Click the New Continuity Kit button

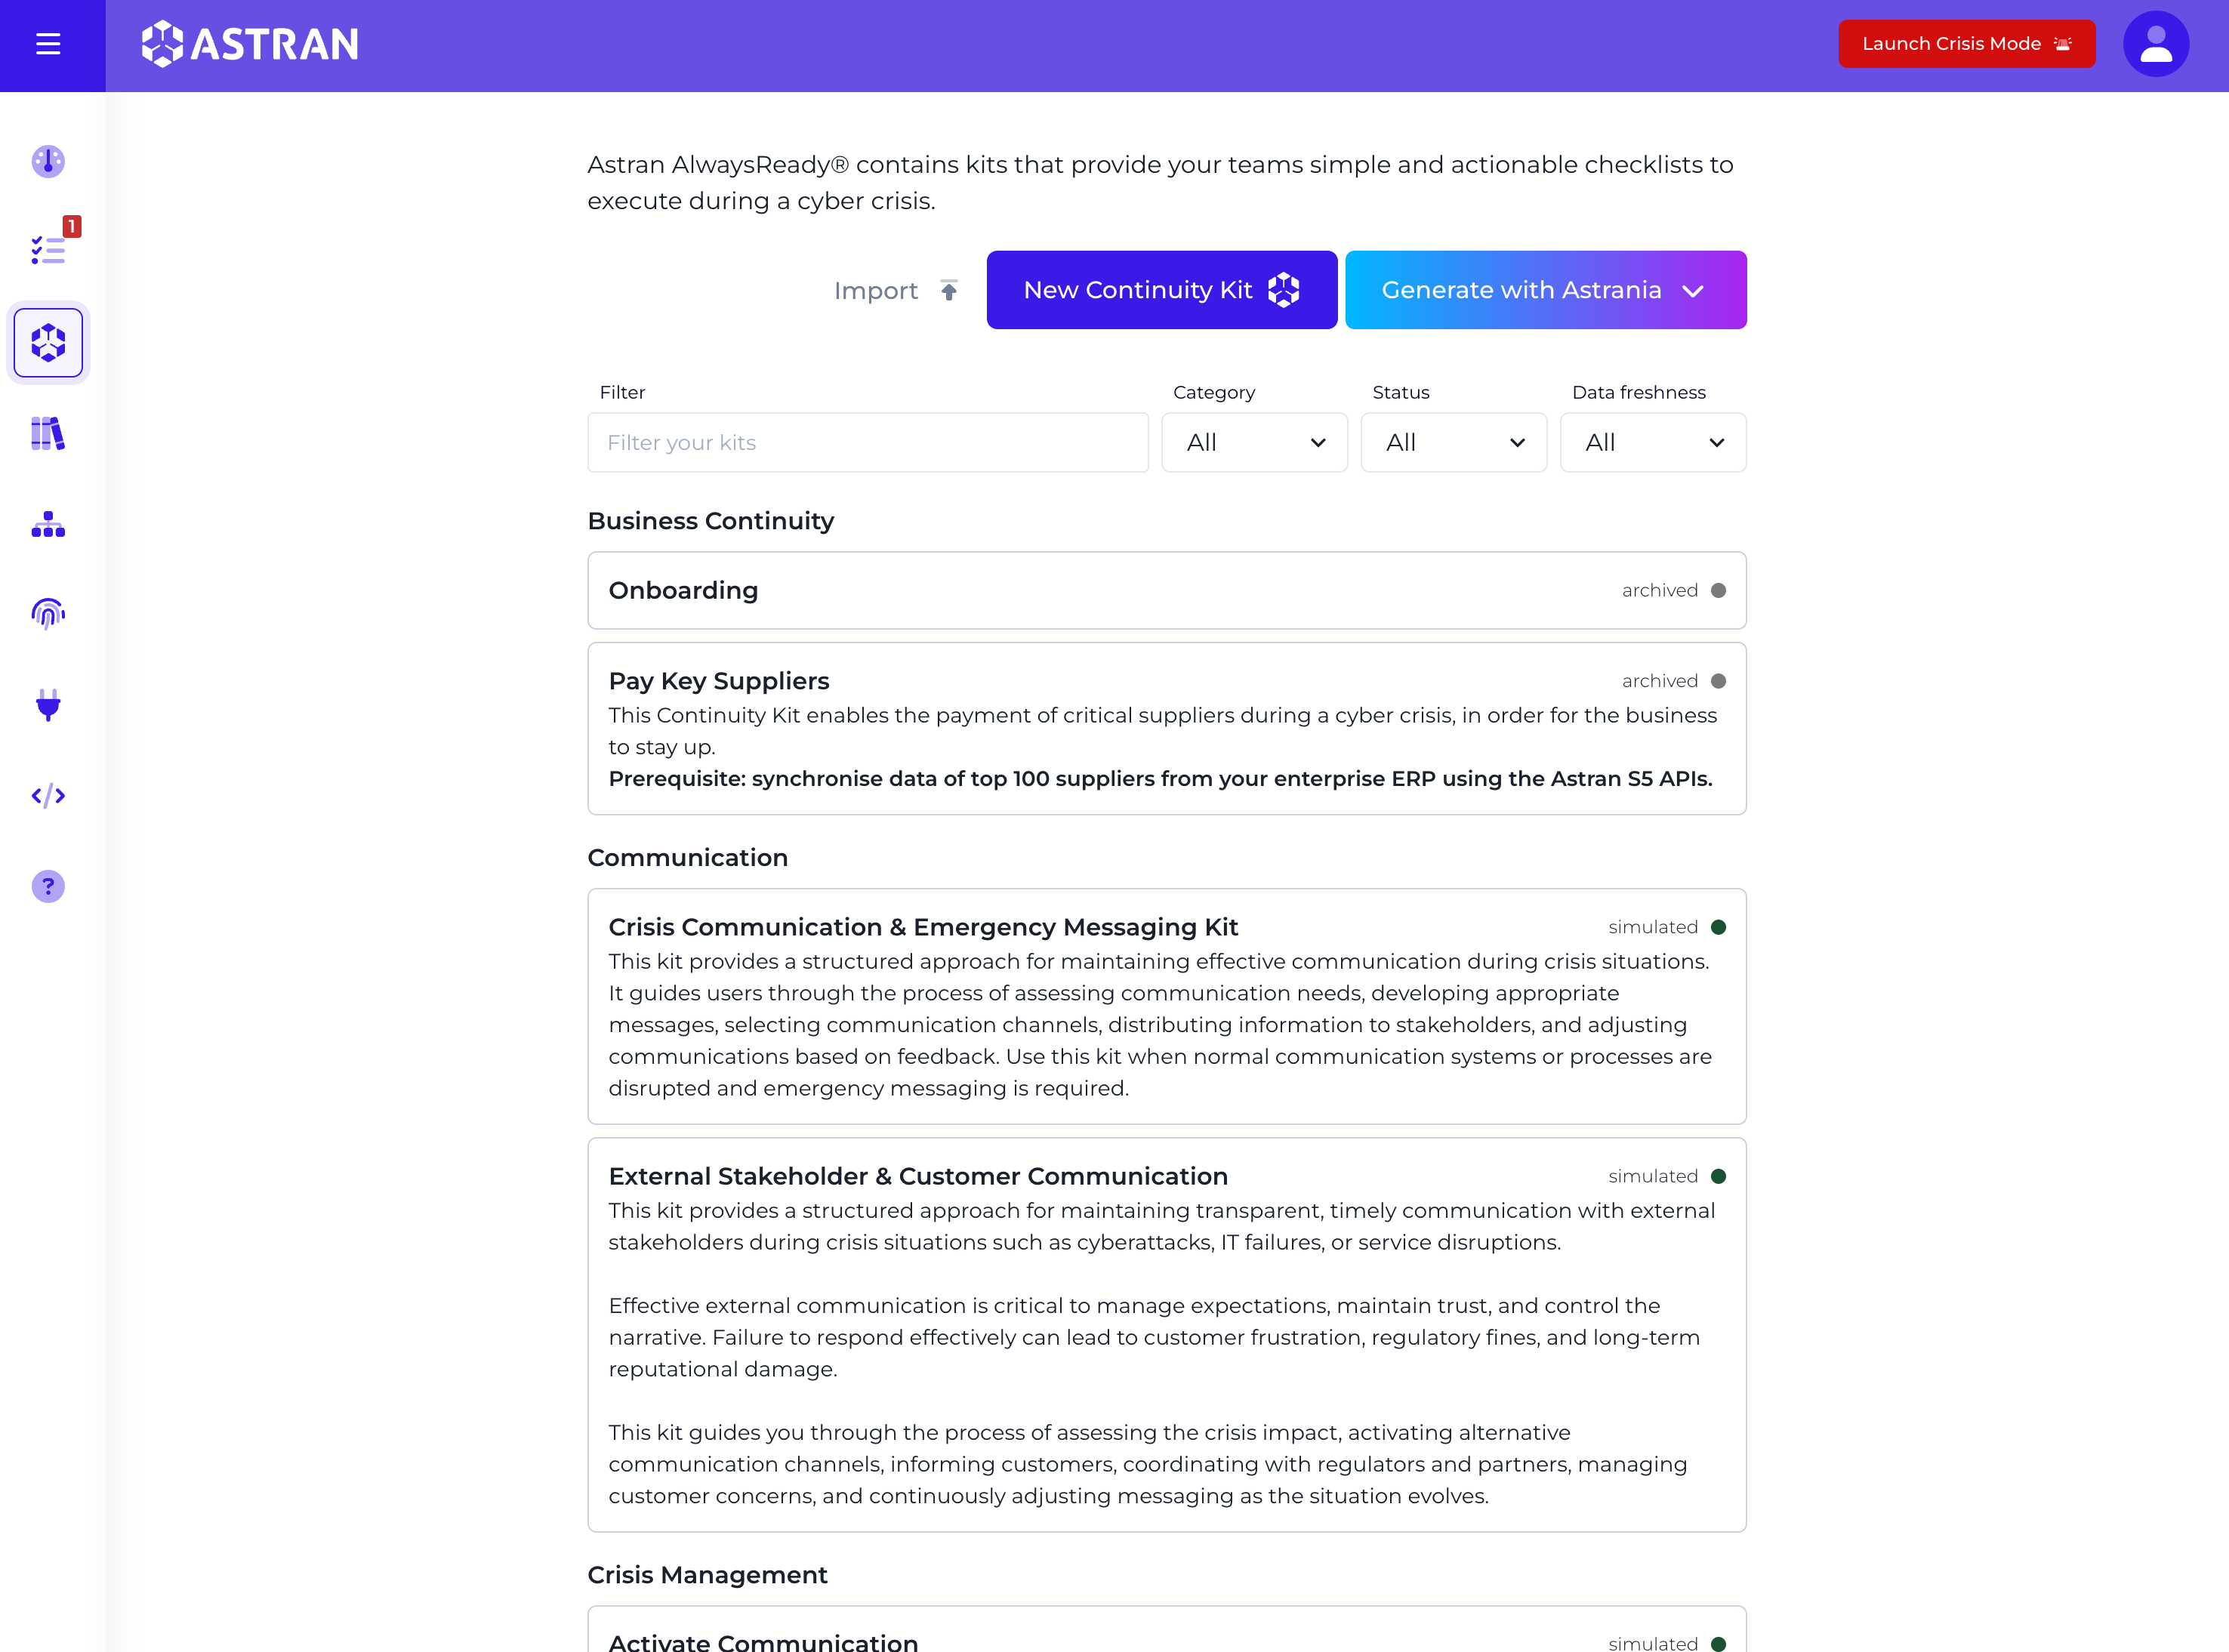[1161, 290]
